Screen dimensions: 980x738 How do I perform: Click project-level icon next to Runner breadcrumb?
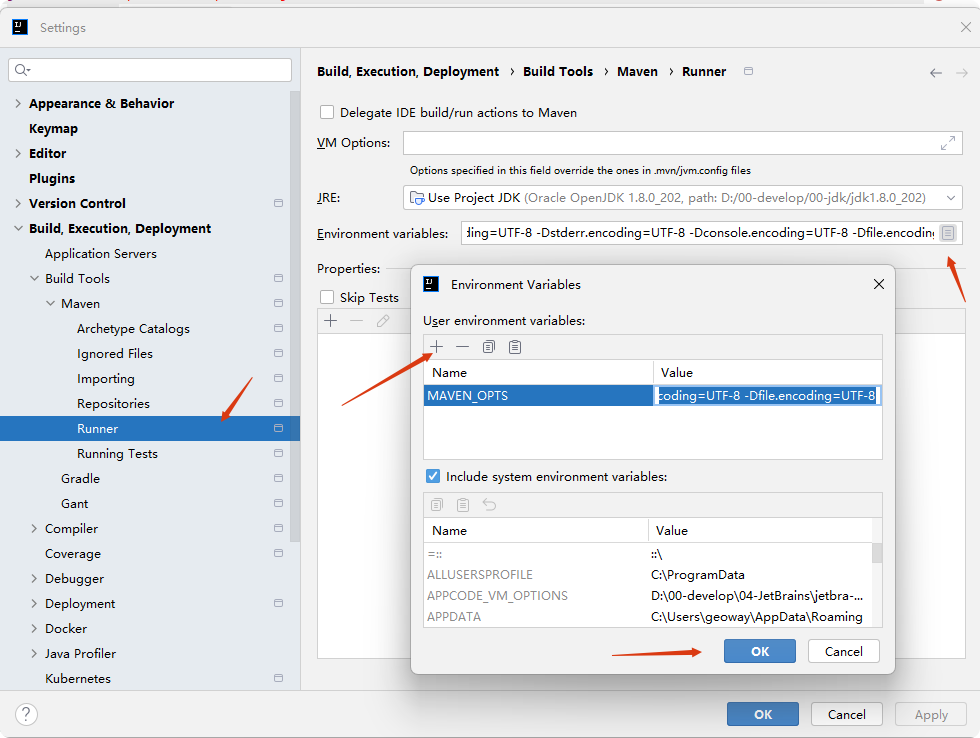point(748,71)
